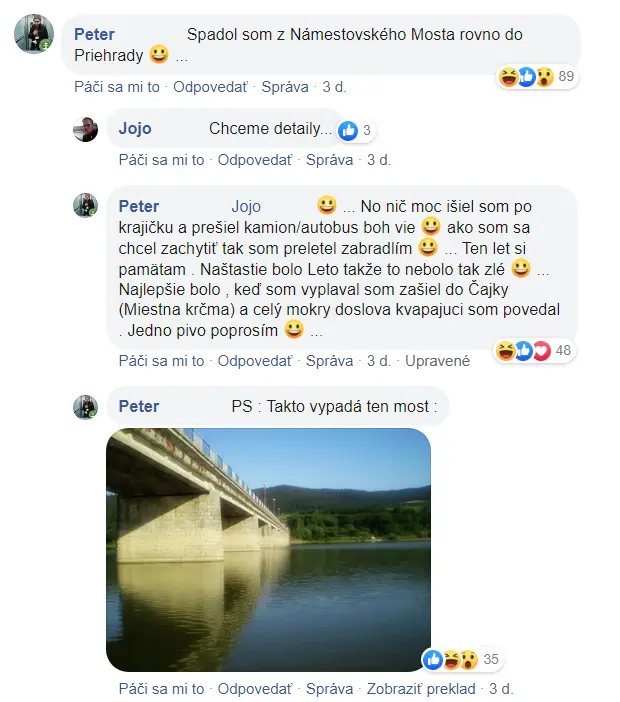
Task: Open the bridge photo attachment
Action: click(268, 549)
